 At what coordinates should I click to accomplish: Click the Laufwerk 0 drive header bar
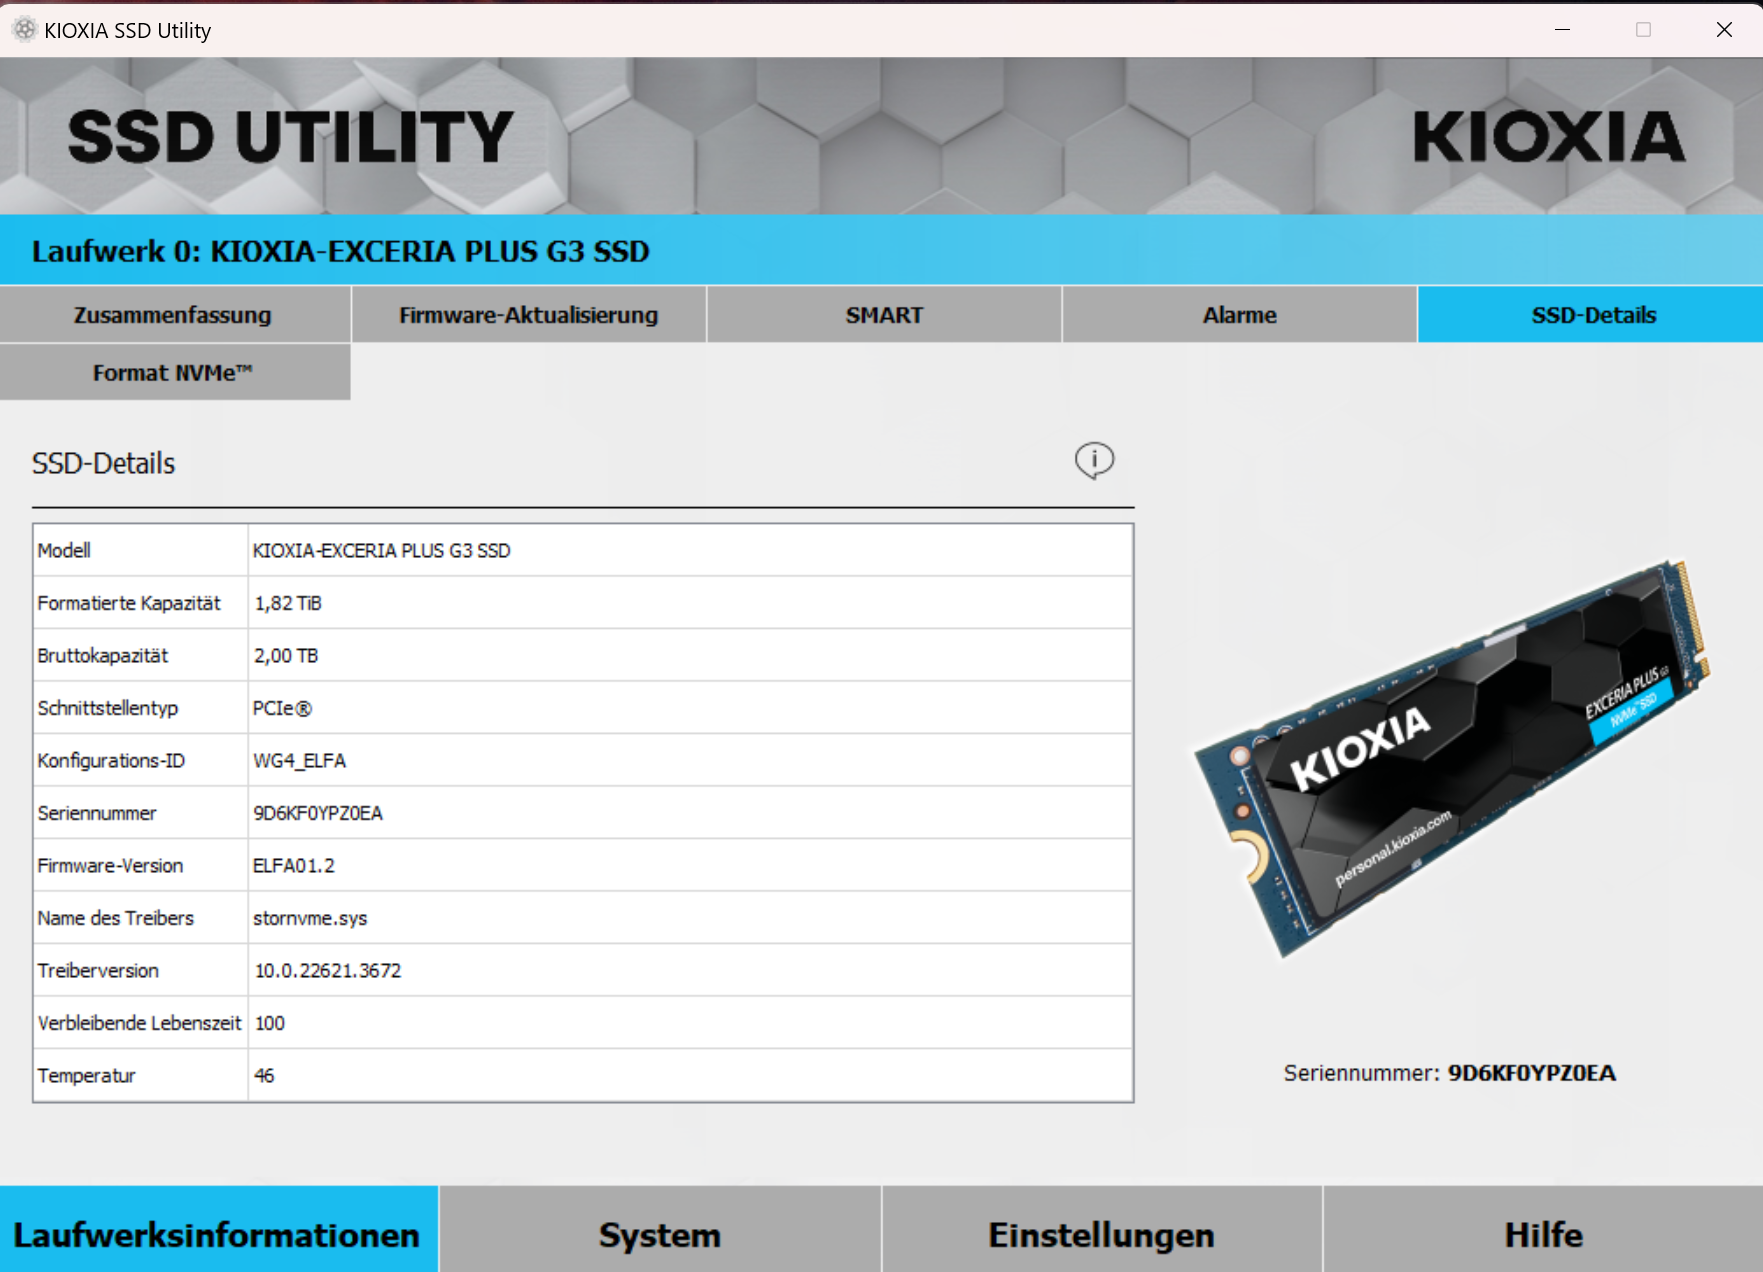tap(881, 250)
